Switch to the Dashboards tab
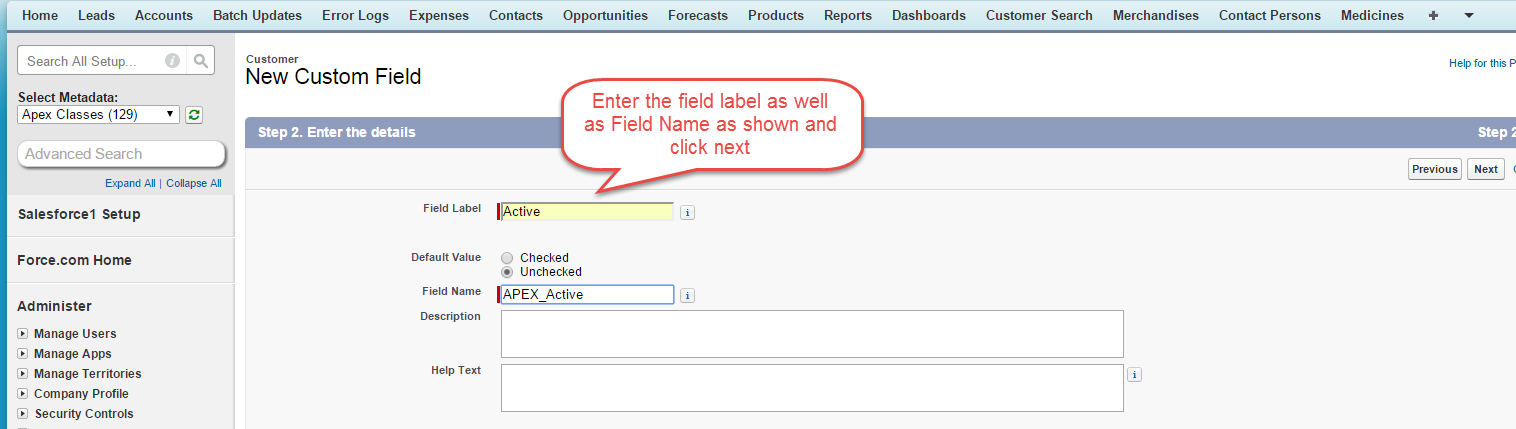The height and width of the screenshot is (429, 1516). click(928, 15)
